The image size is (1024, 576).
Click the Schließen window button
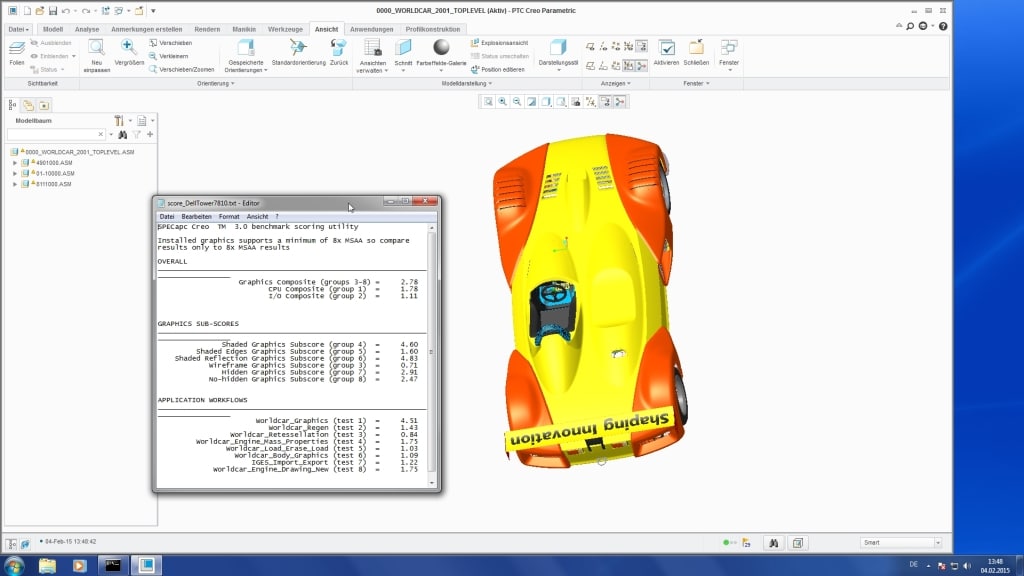(696, 53)
